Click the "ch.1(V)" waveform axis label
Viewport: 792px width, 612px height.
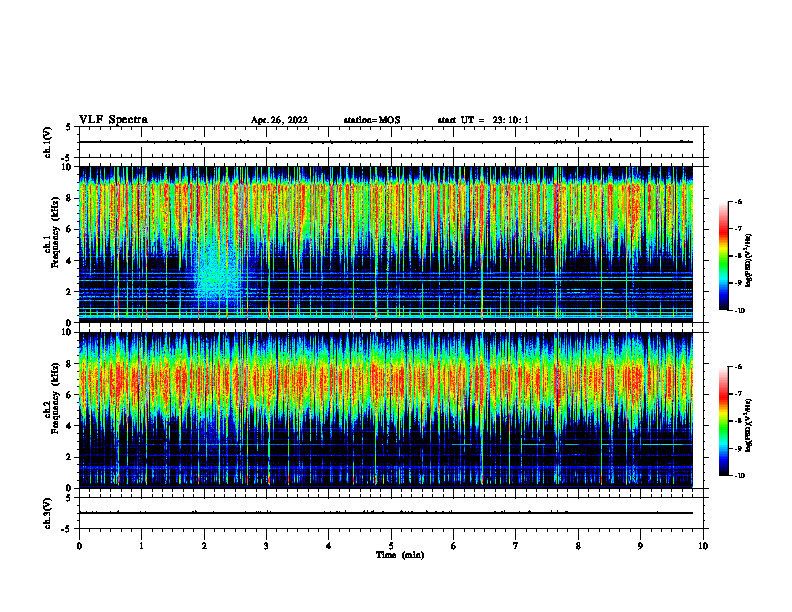click(x=47, y=142)
